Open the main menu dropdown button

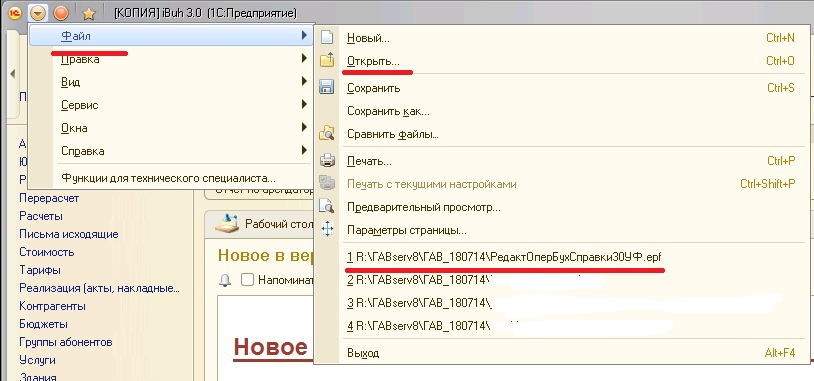(x=37, y=12)
